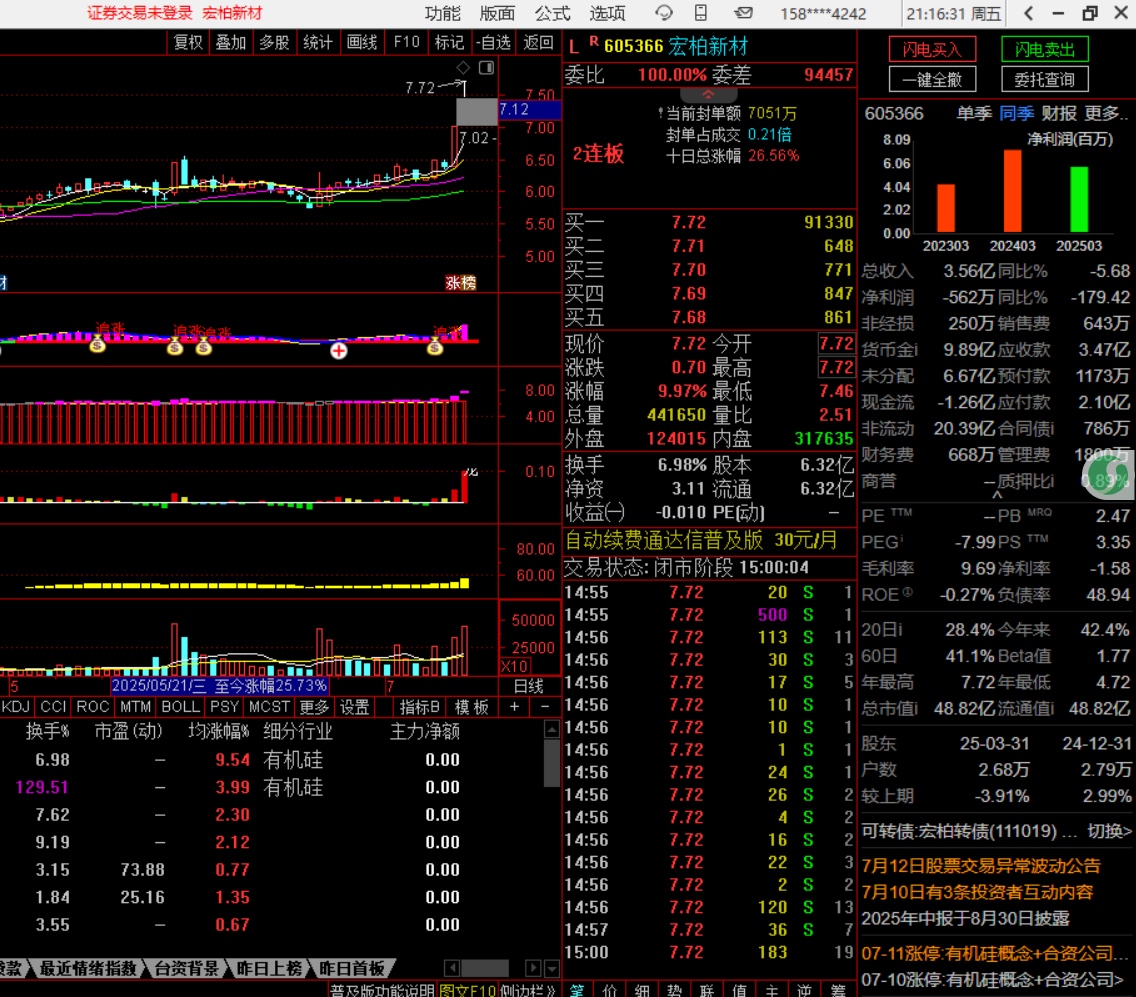Screen dimensions: 1136x997
Task: Open the message envelope icon
Action: point(743,13)
